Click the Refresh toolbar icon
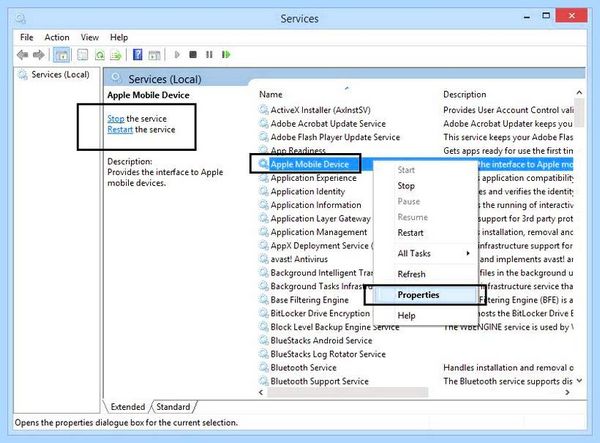Viewport: 600px width, 443px height. click(x=99, y=55)
